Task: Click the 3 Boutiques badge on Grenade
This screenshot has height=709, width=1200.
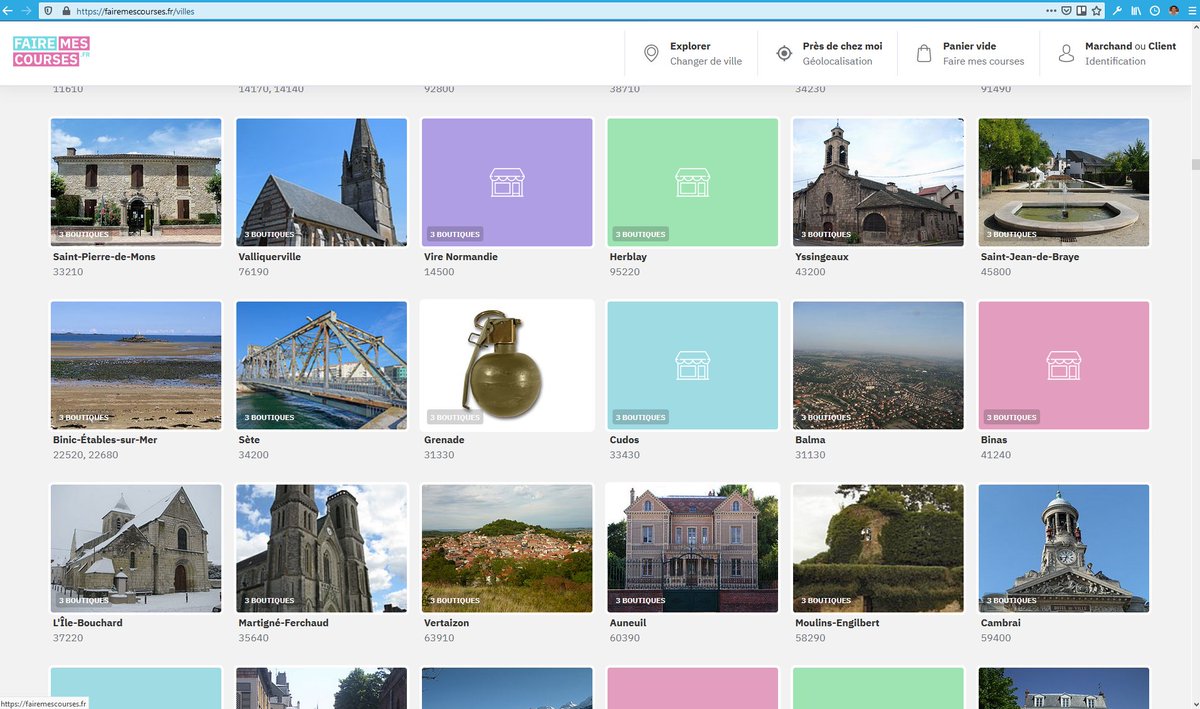Action: 455,417
